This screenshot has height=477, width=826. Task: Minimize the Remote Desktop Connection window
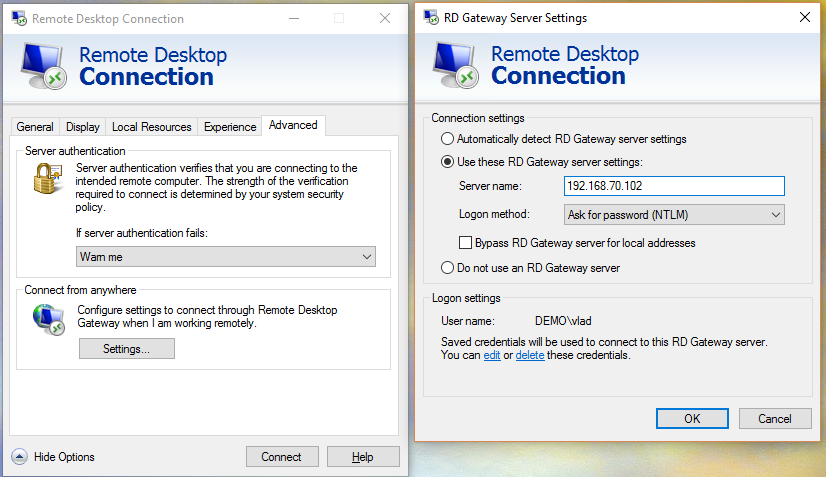coord(294,18)
